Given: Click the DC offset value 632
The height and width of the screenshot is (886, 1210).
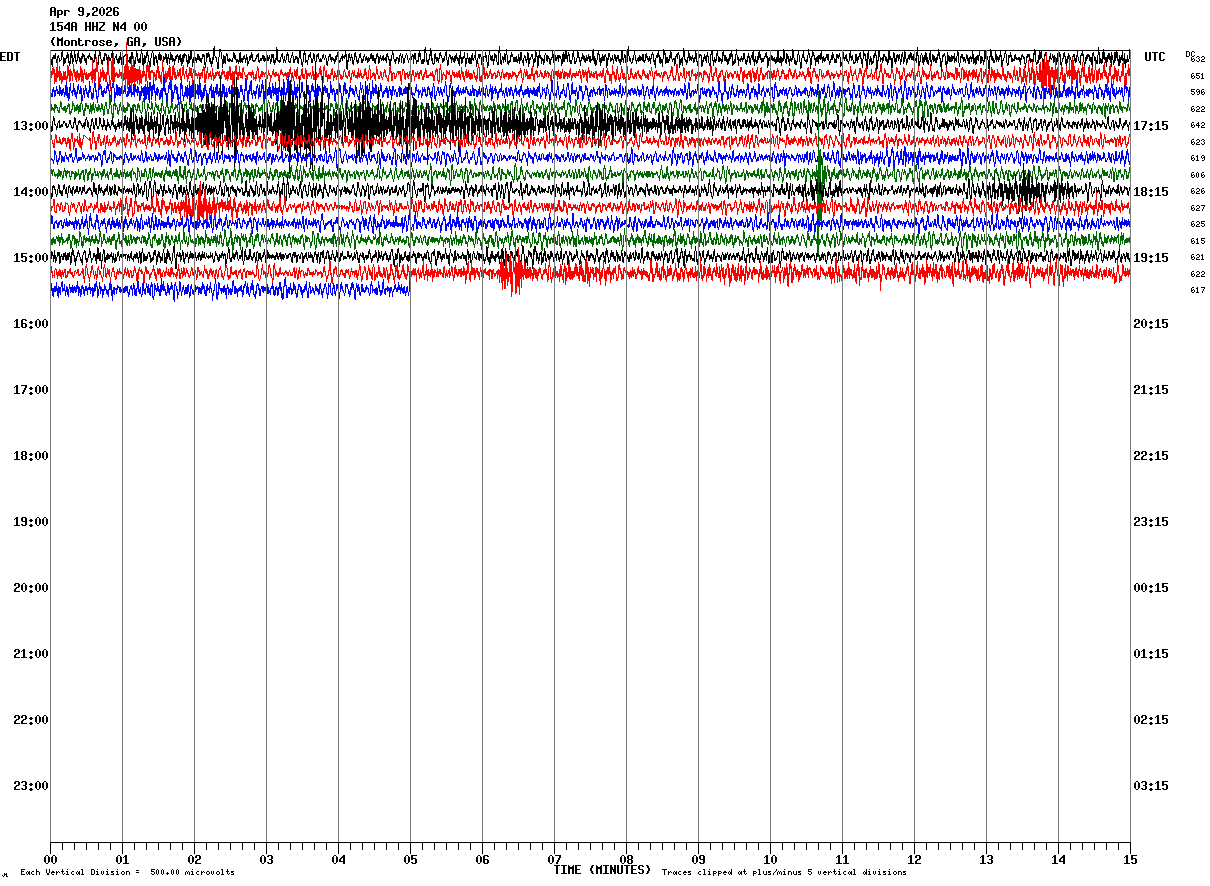Looking at the screenshot, I should 1198,60.
